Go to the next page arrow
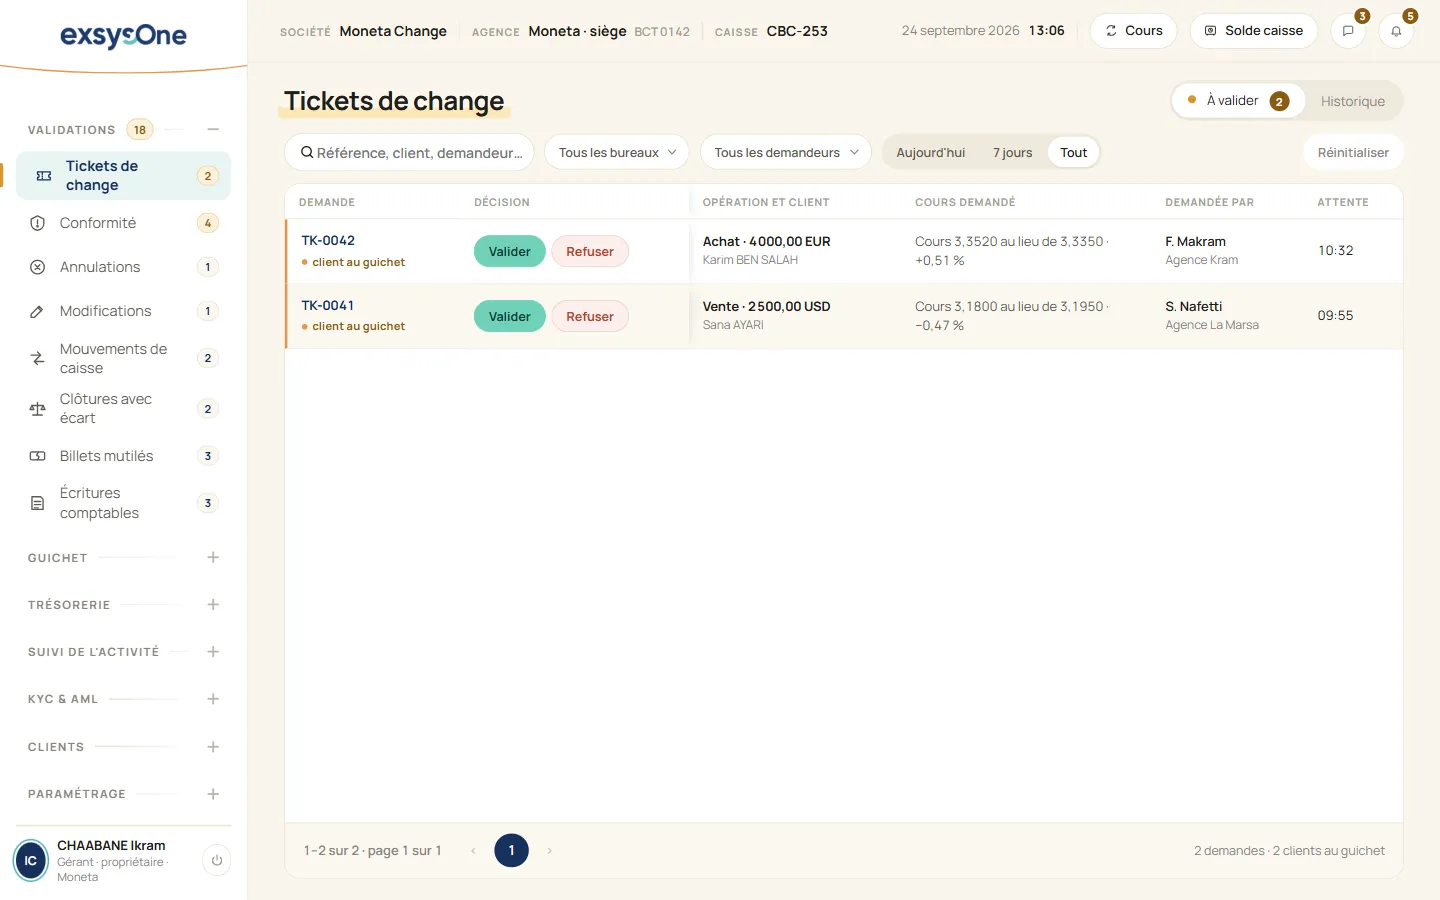 coord(549,851)
